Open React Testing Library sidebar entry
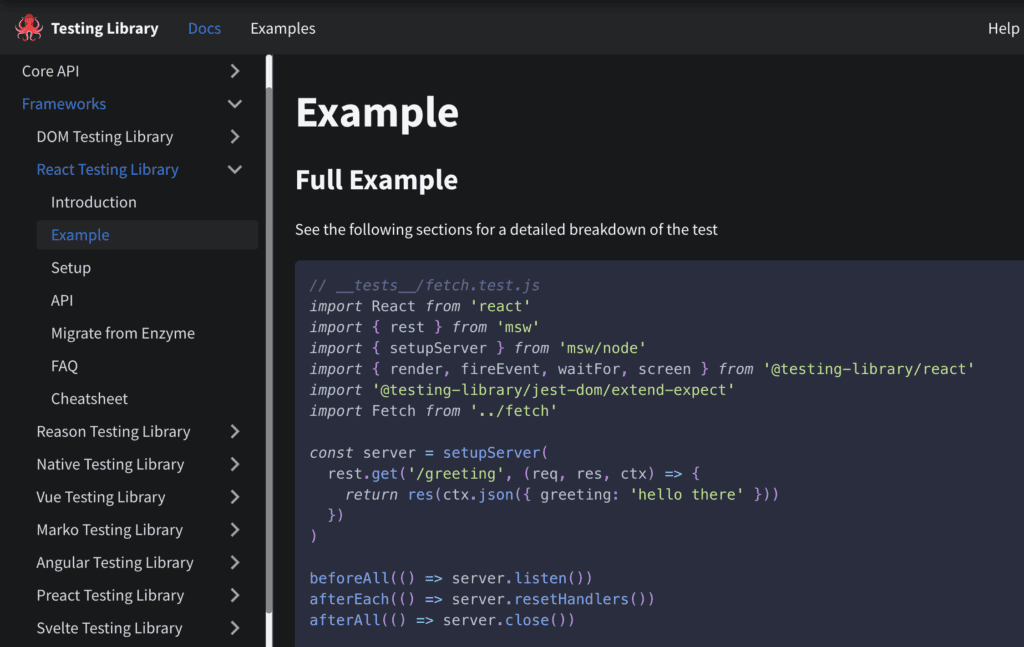The height and width of the screenshot is (647, 1024). pos(107,169)
